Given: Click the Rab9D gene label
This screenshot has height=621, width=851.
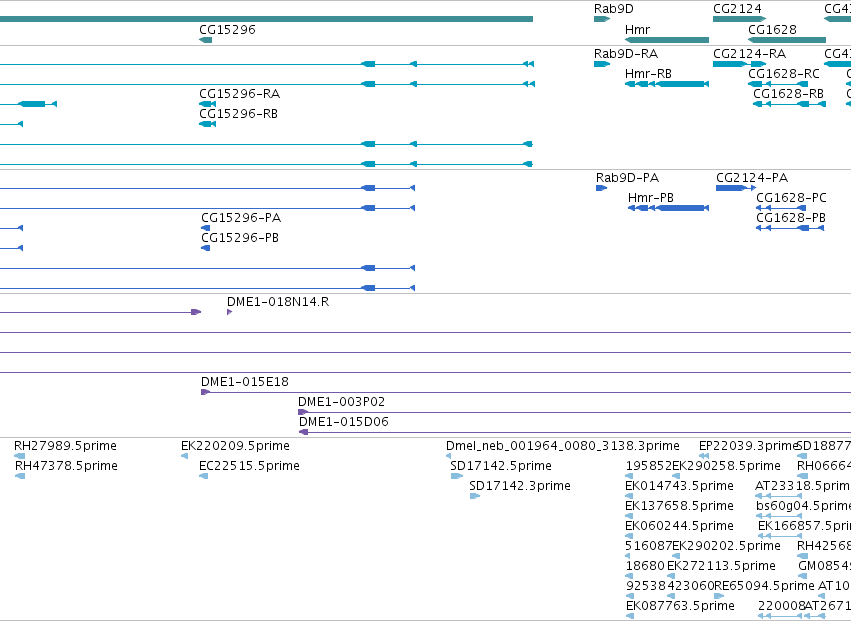Looking at the screenshot, I should tap(613, 9).
